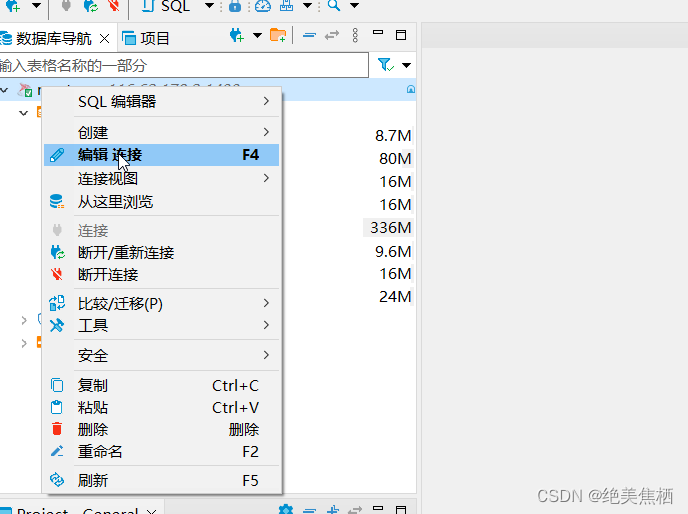Click the New Connection plug icon in top toolbar

(x=12, y=6)
